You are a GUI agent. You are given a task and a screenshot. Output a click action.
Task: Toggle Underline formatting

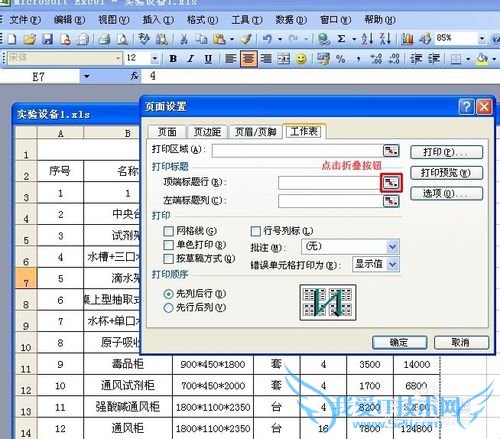pos(208,59)
